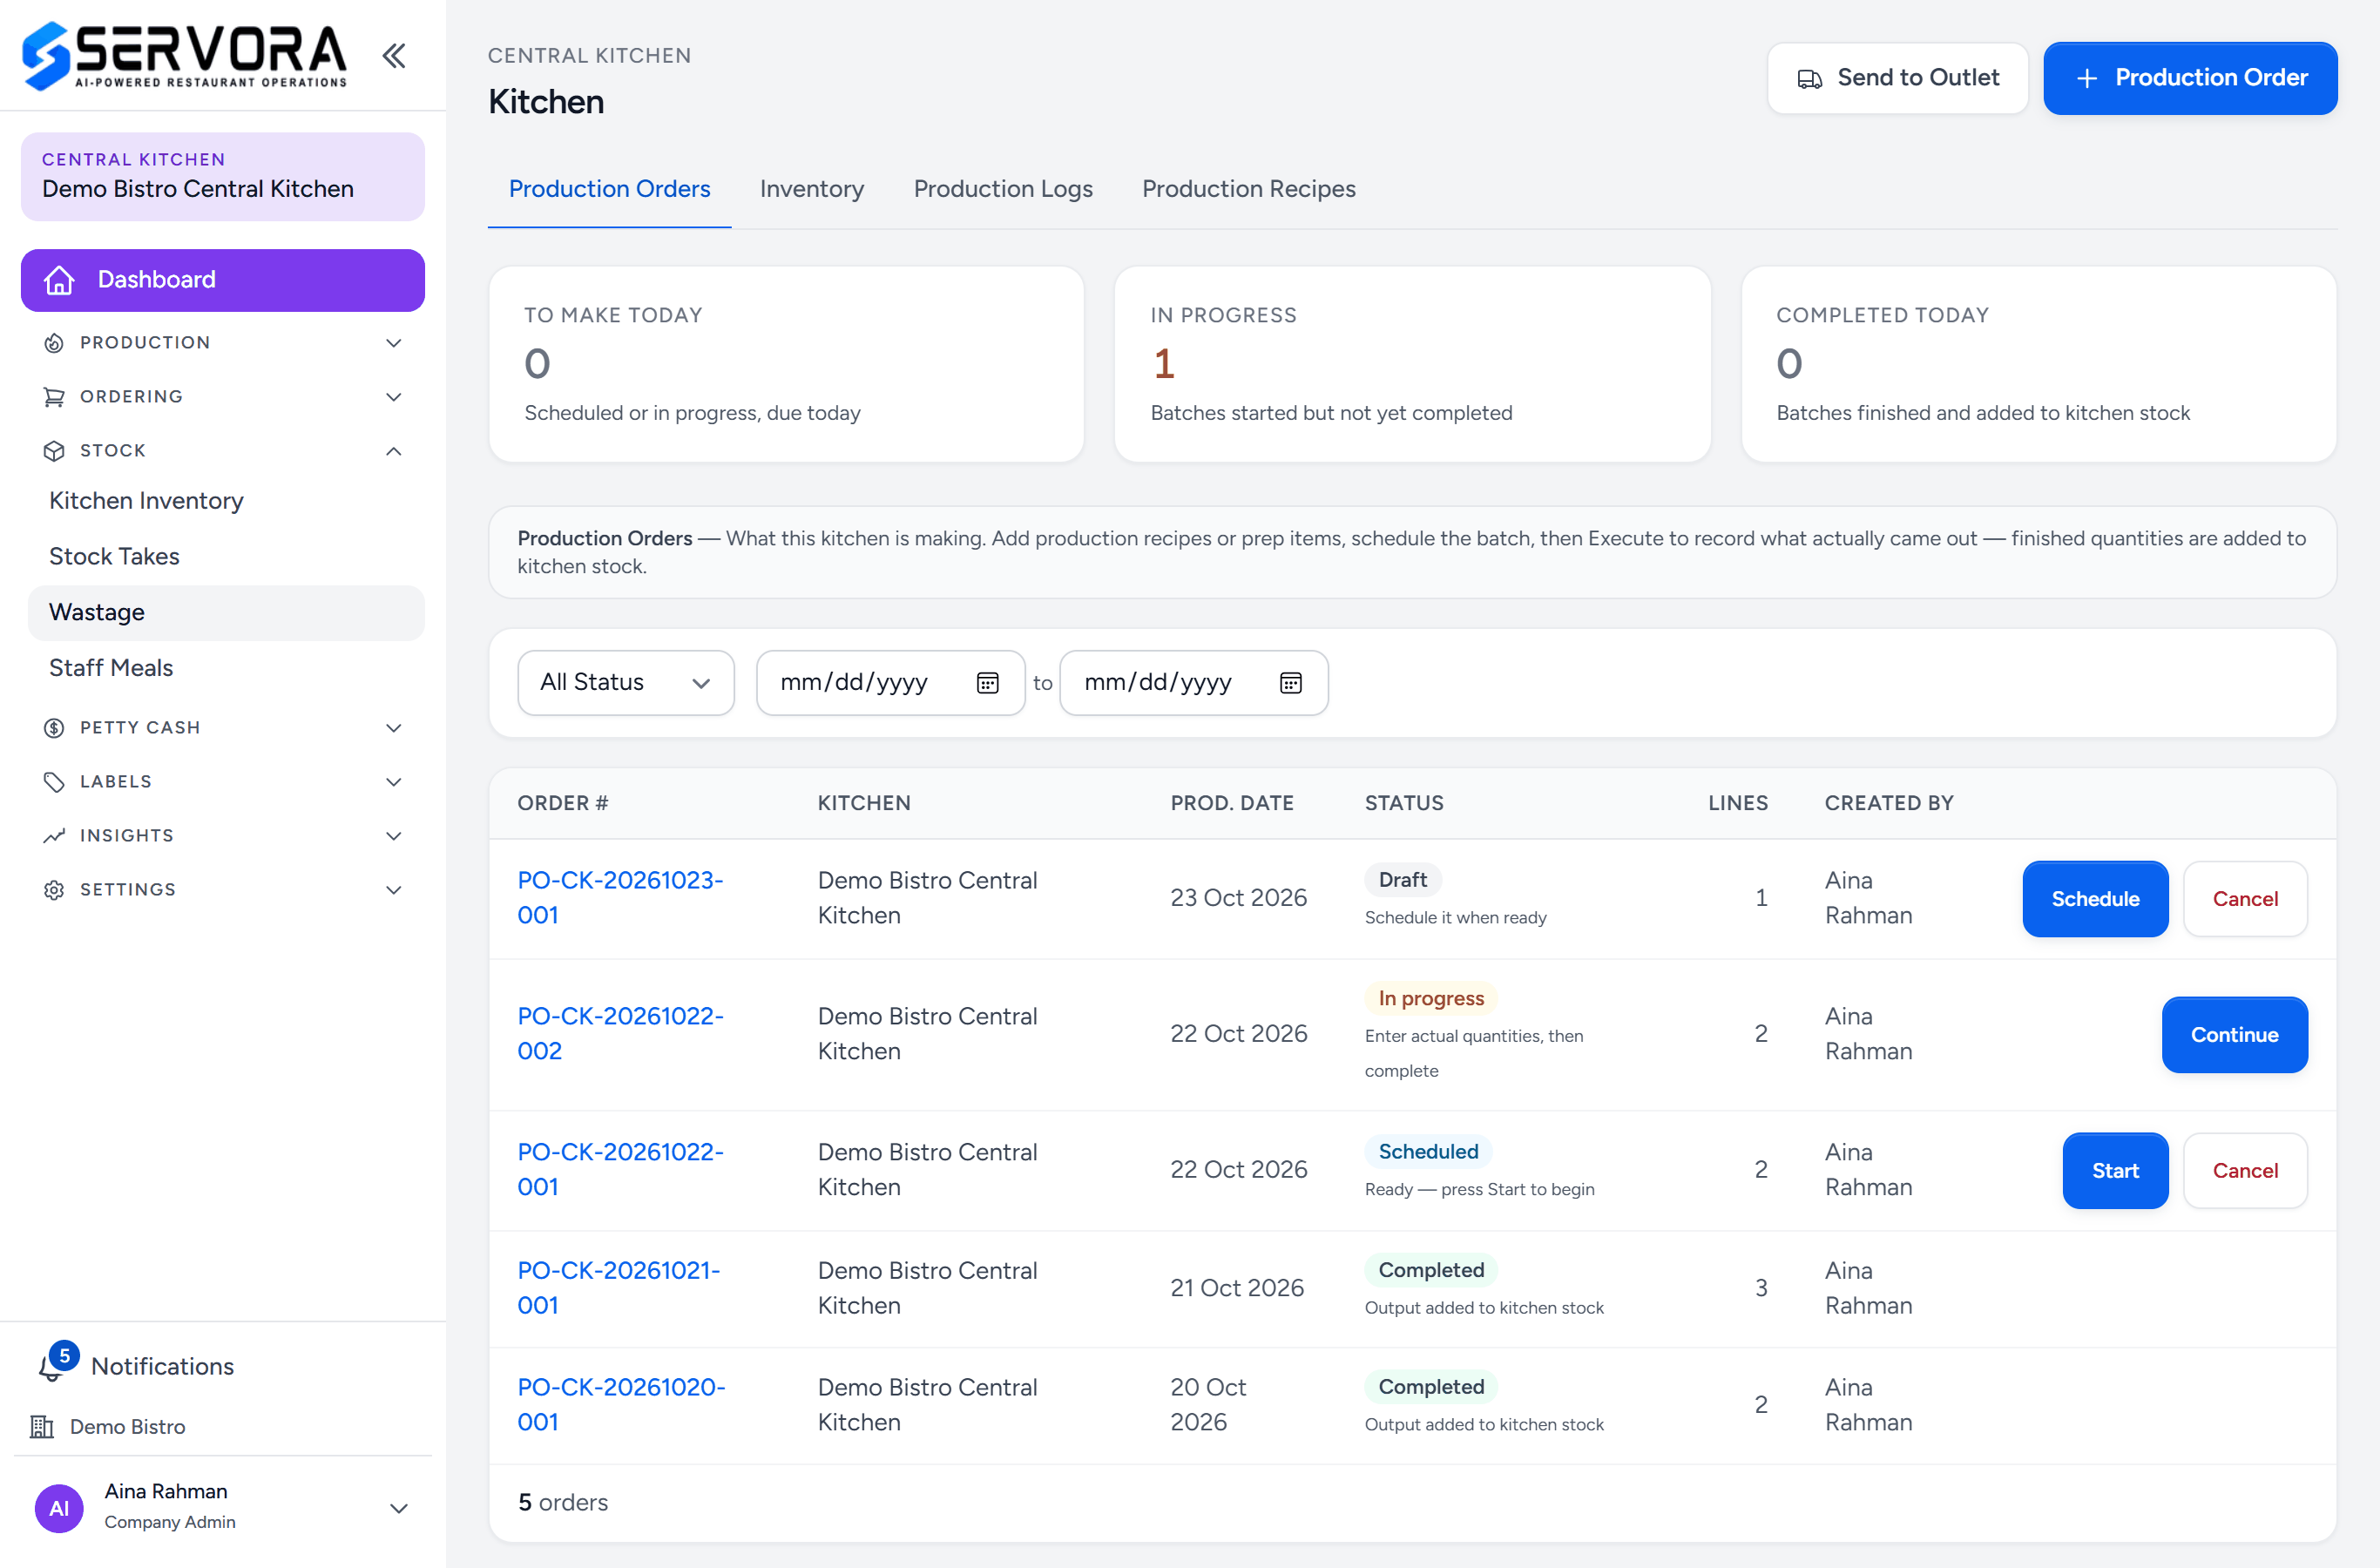Image resolution: width=2380 pixels, height=1568 pixels.
Task: Expand the Aina Rahman user menu chevron
Action: click(399, 1508)
